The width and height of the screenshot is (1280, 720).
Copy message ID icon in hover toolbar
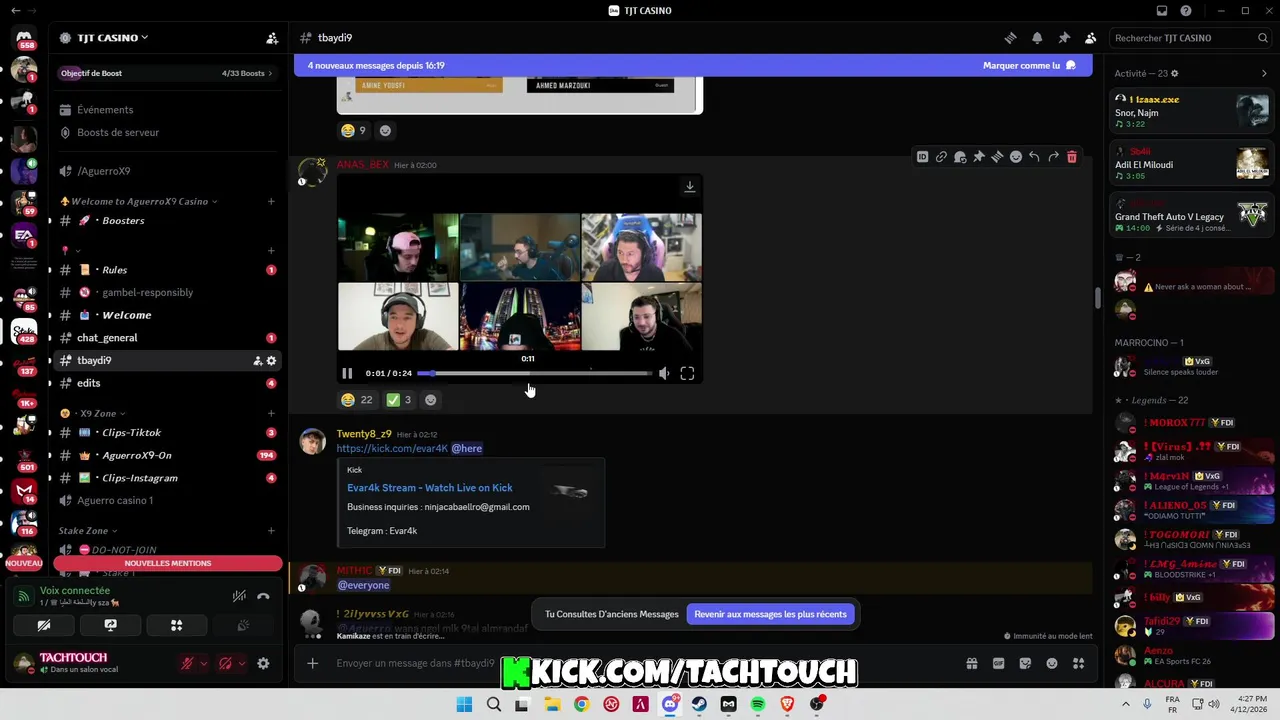(x=922, y=157)
